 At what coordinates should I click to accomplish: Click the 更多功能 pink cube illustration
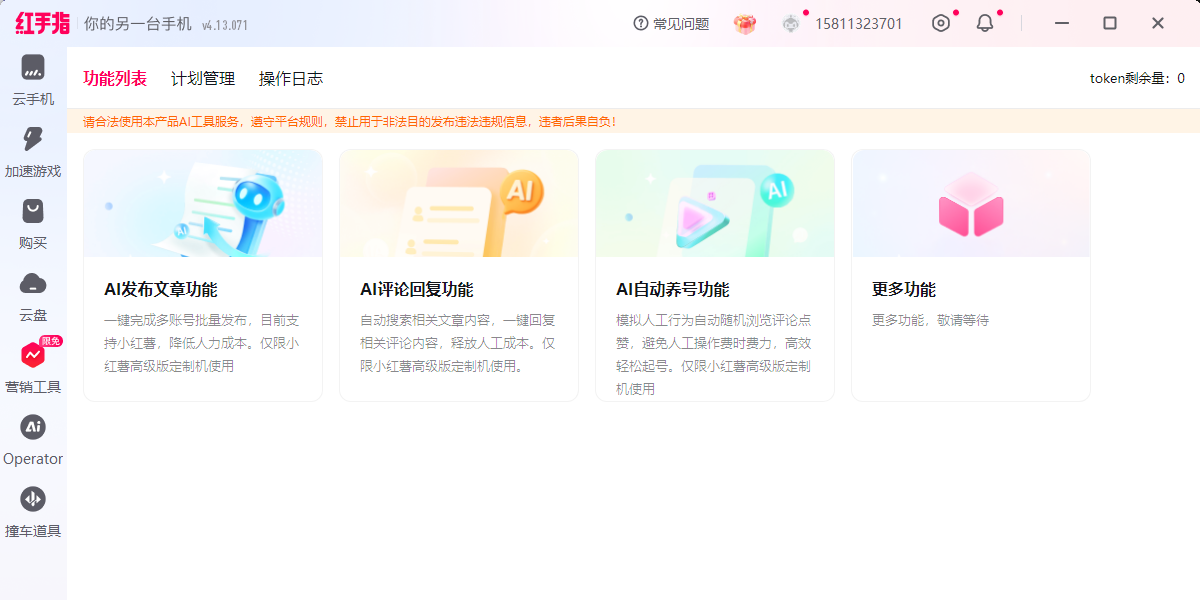point(971,203)
